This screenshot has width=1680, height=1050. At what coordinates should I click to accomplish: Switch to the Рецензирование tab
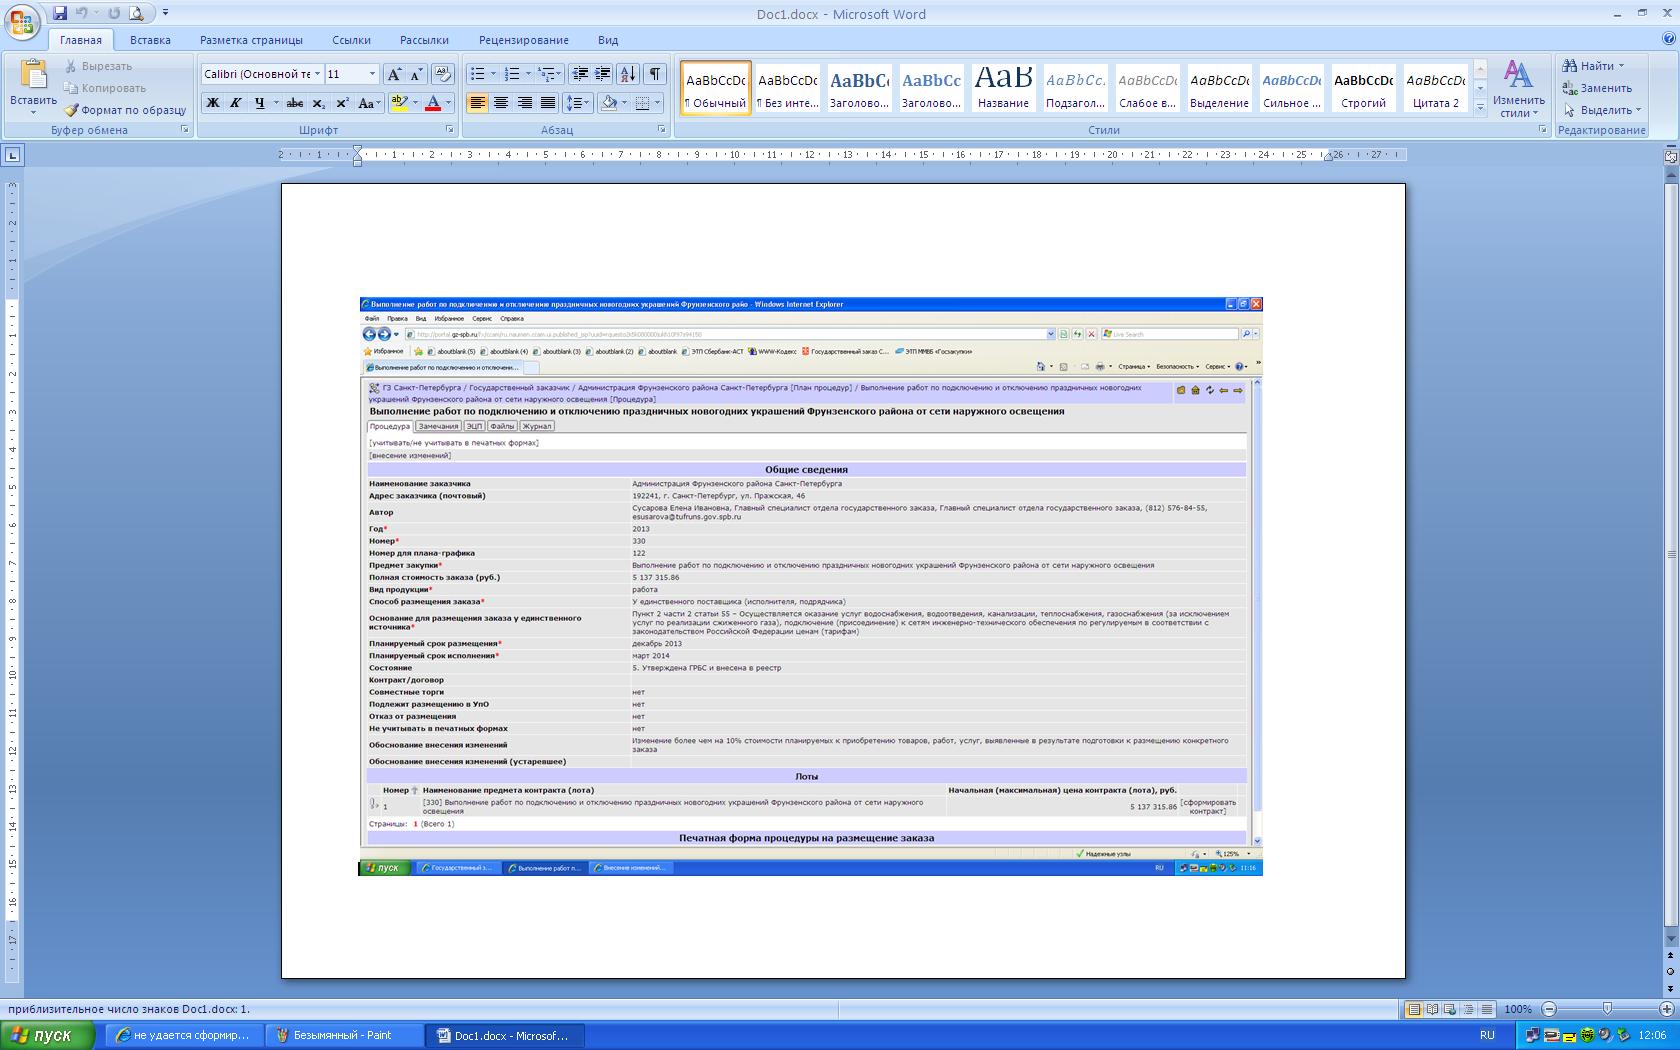tap(523, 40)
